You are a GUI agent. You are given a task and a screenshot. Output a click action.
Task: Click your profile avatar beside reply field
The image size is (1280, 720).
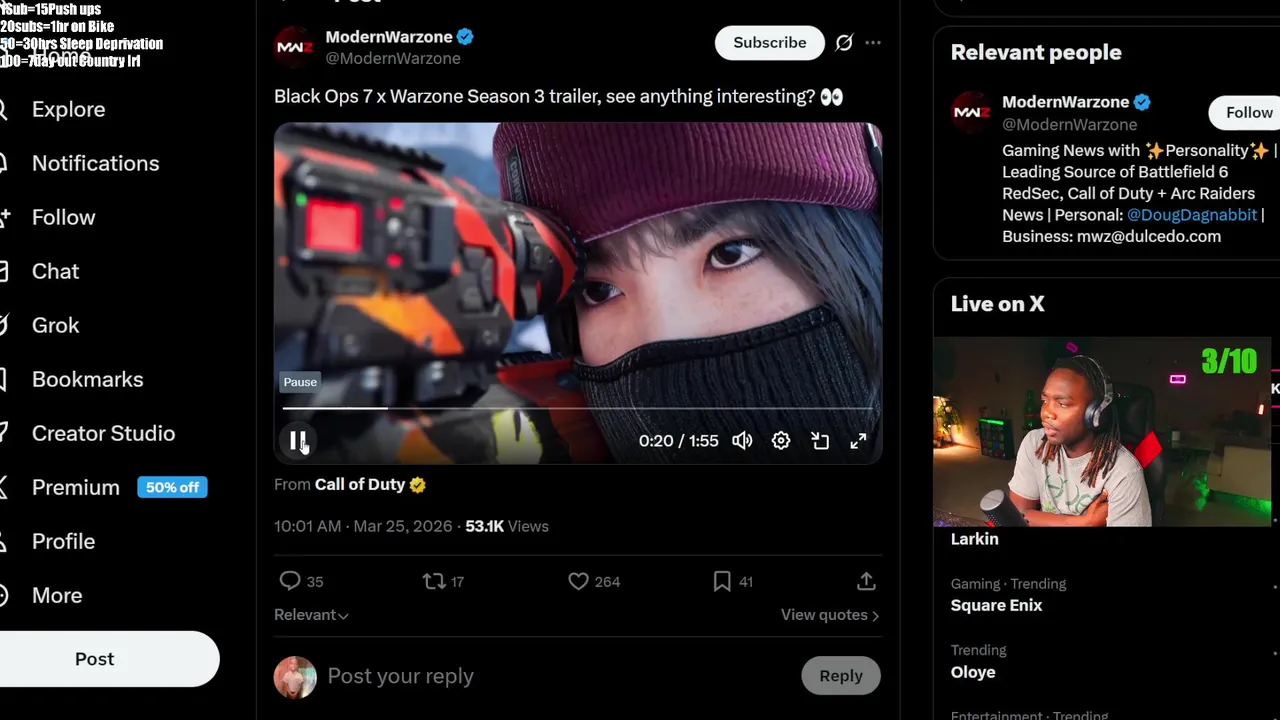[295, 677]
